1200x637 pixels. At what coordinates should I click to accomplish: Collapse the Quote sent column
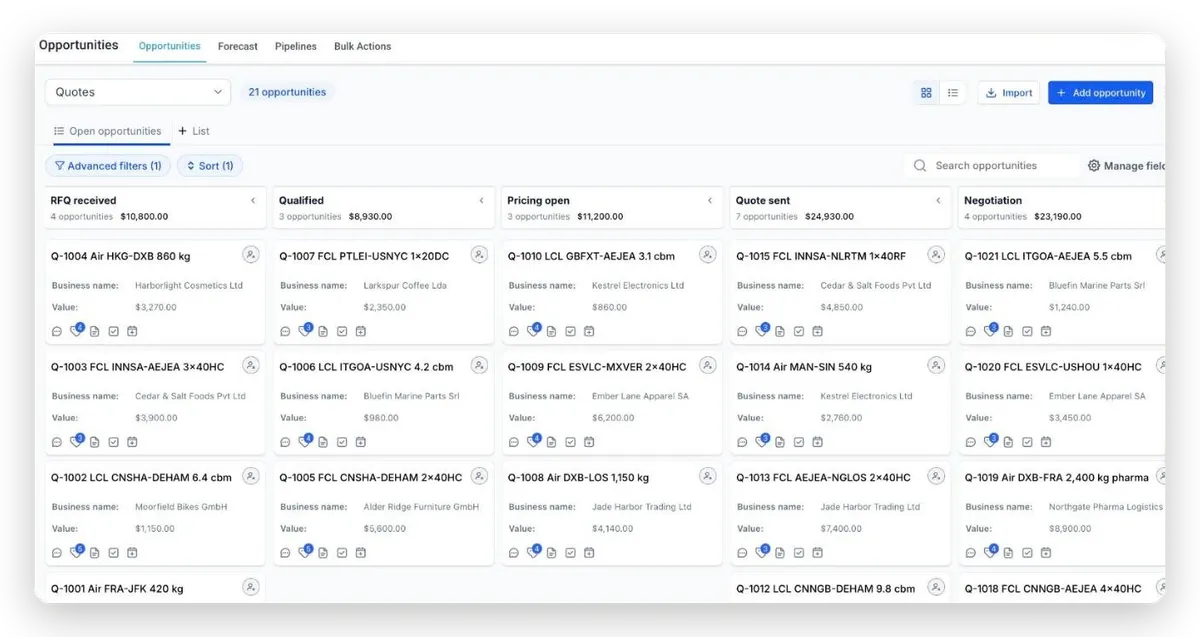pos(938,201)
